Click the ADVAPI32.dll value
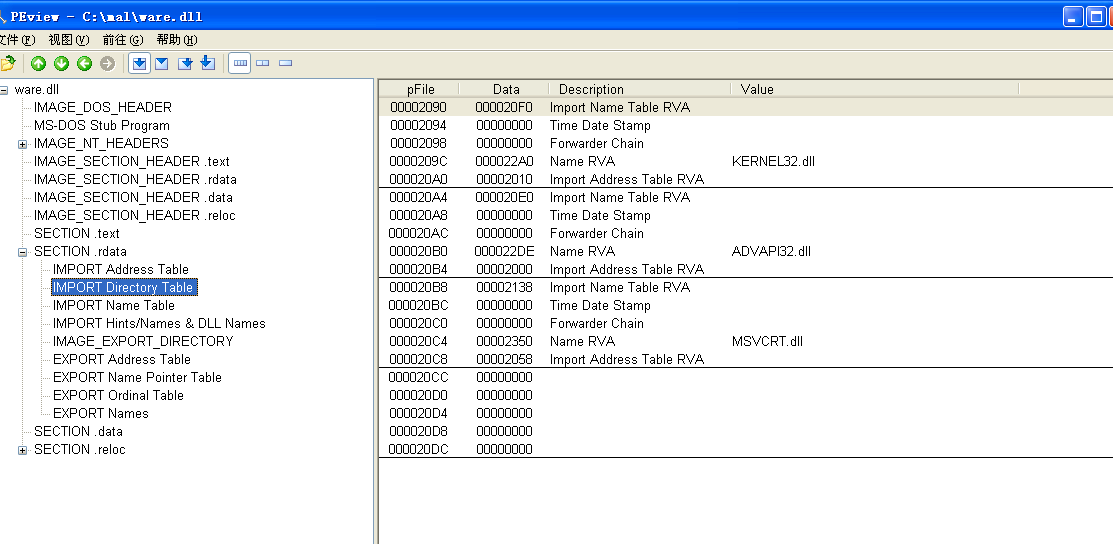The height and width of the screenshot is (544, 1113). pyautogui.click(x=771, y=251)
